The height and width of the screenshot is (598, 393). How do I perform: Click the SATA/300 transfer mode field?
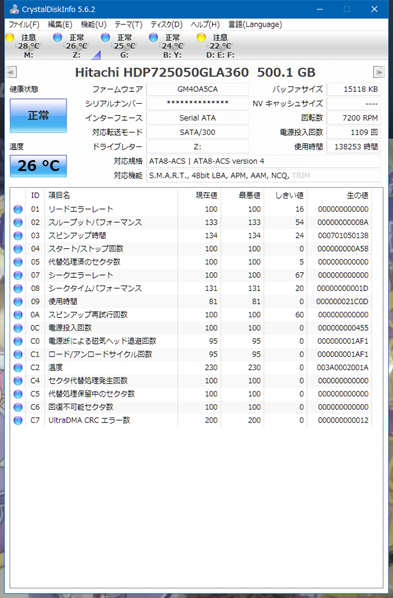tap(198, 132)
